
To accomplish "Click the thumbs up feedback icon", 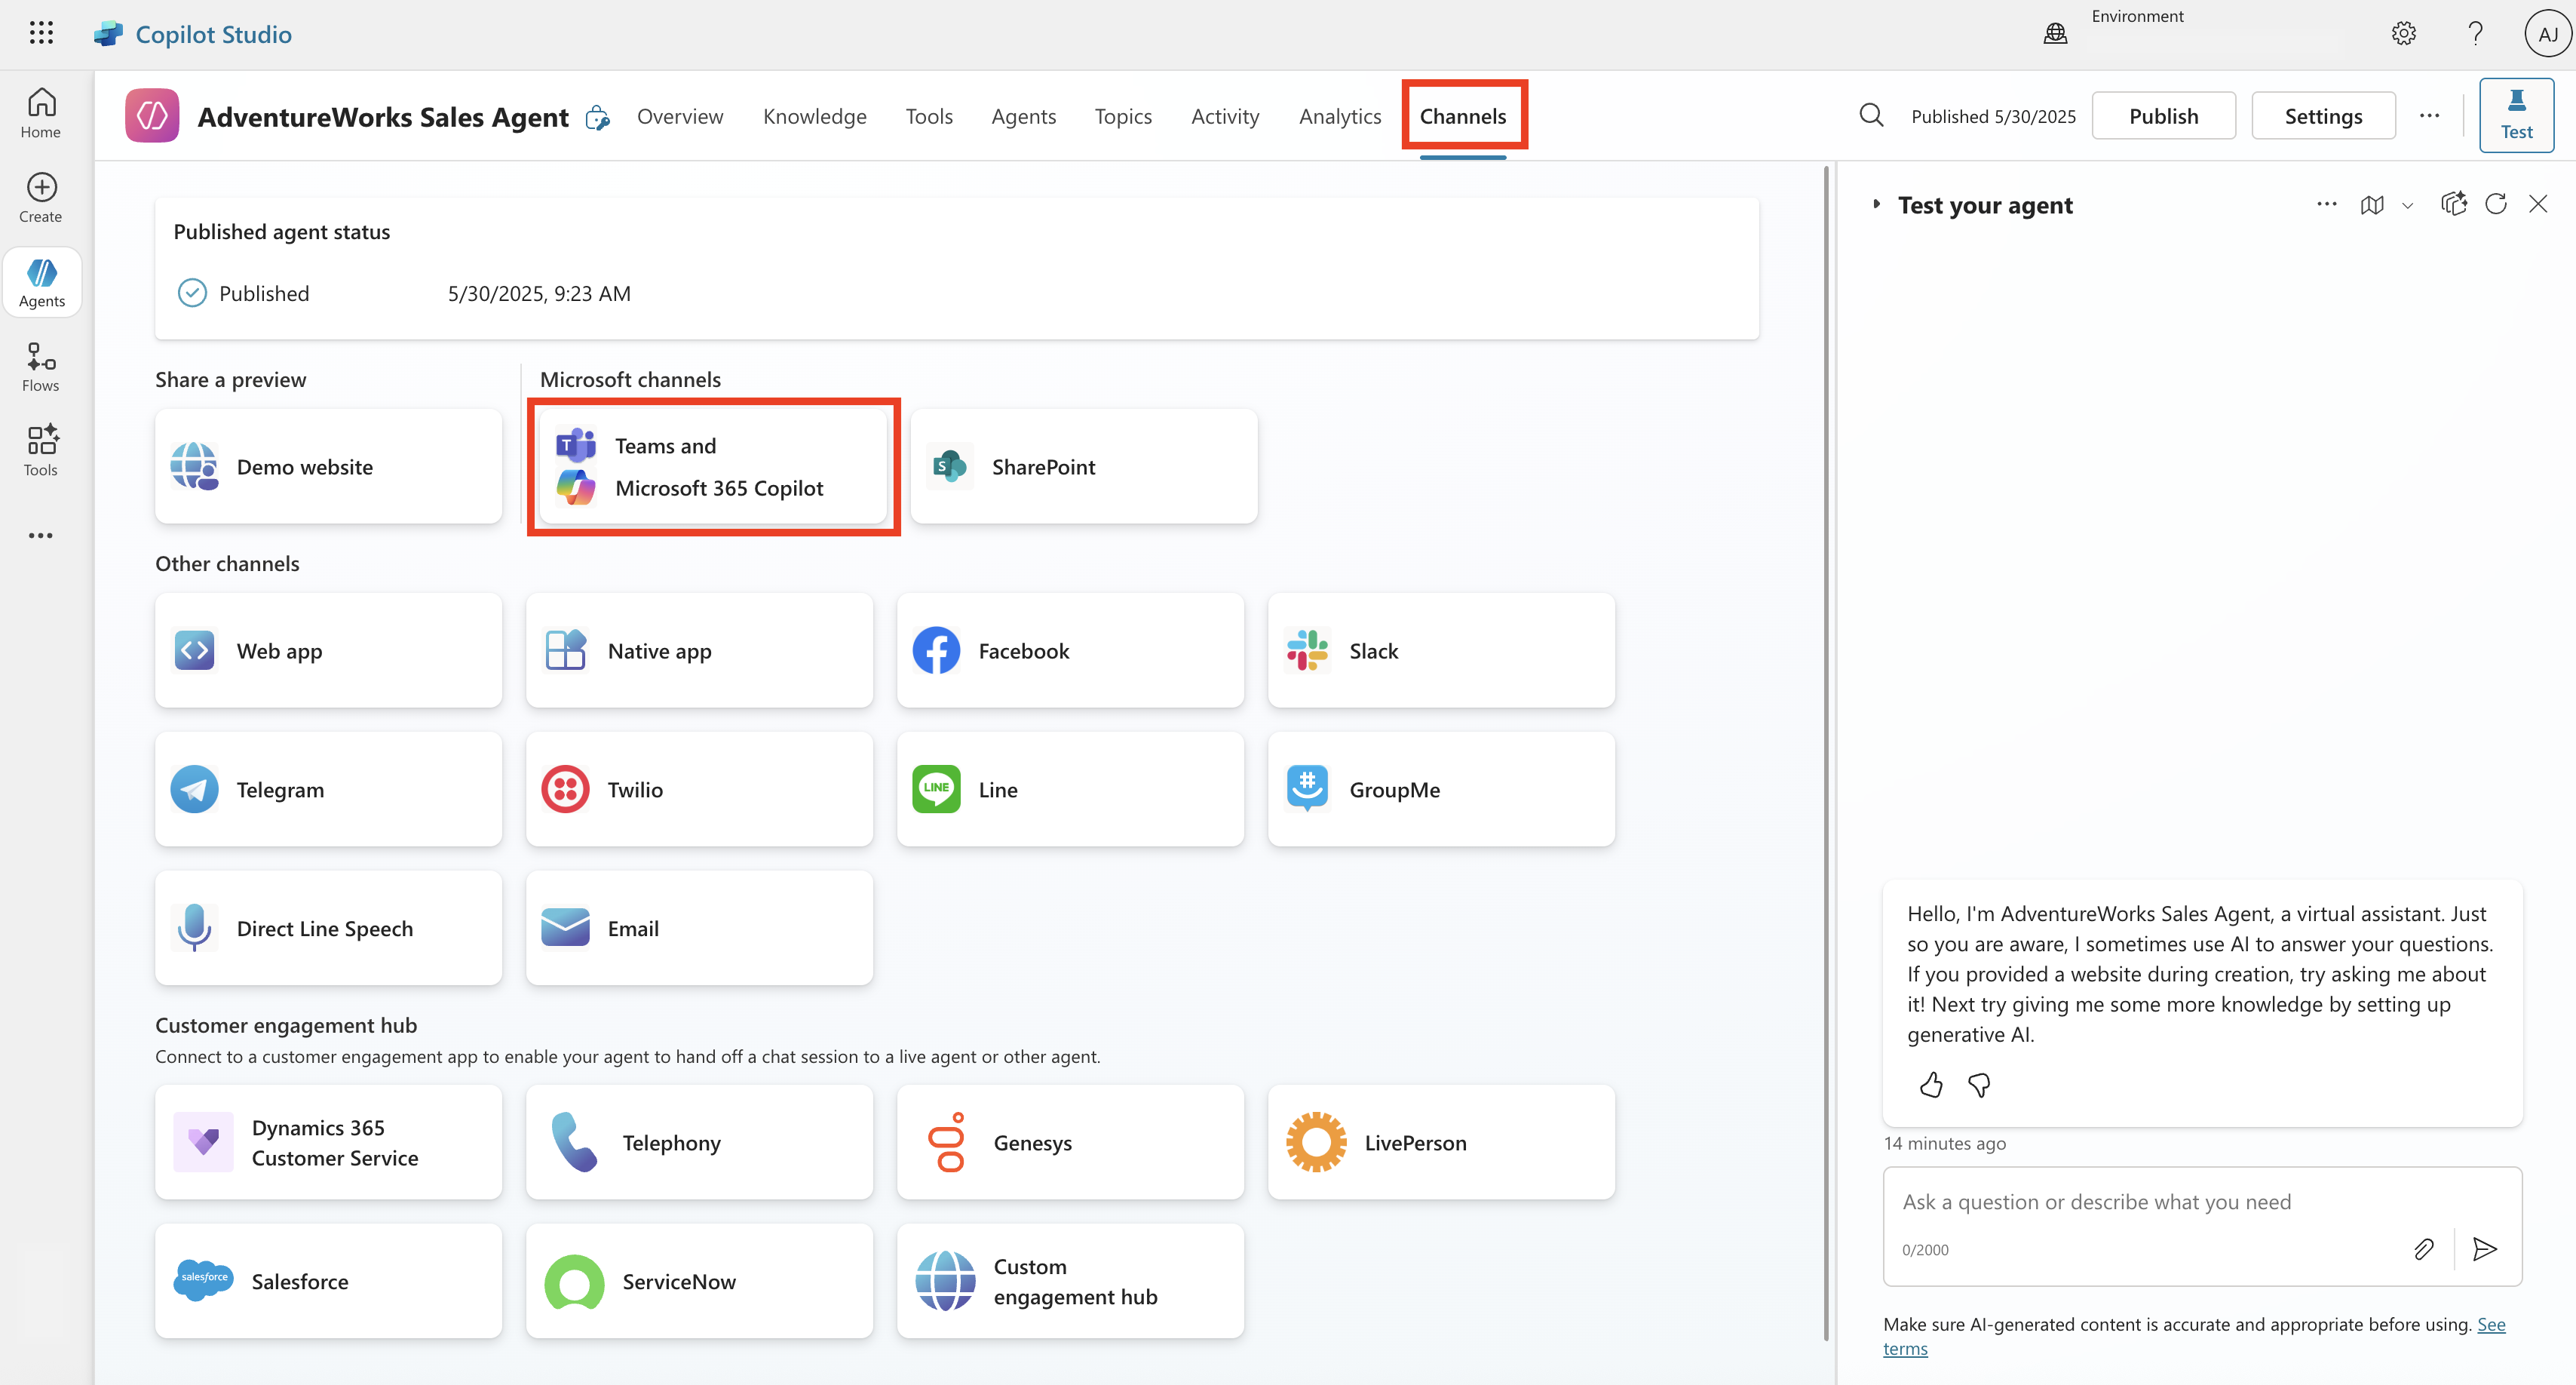I will [x=1931, y=1085].
